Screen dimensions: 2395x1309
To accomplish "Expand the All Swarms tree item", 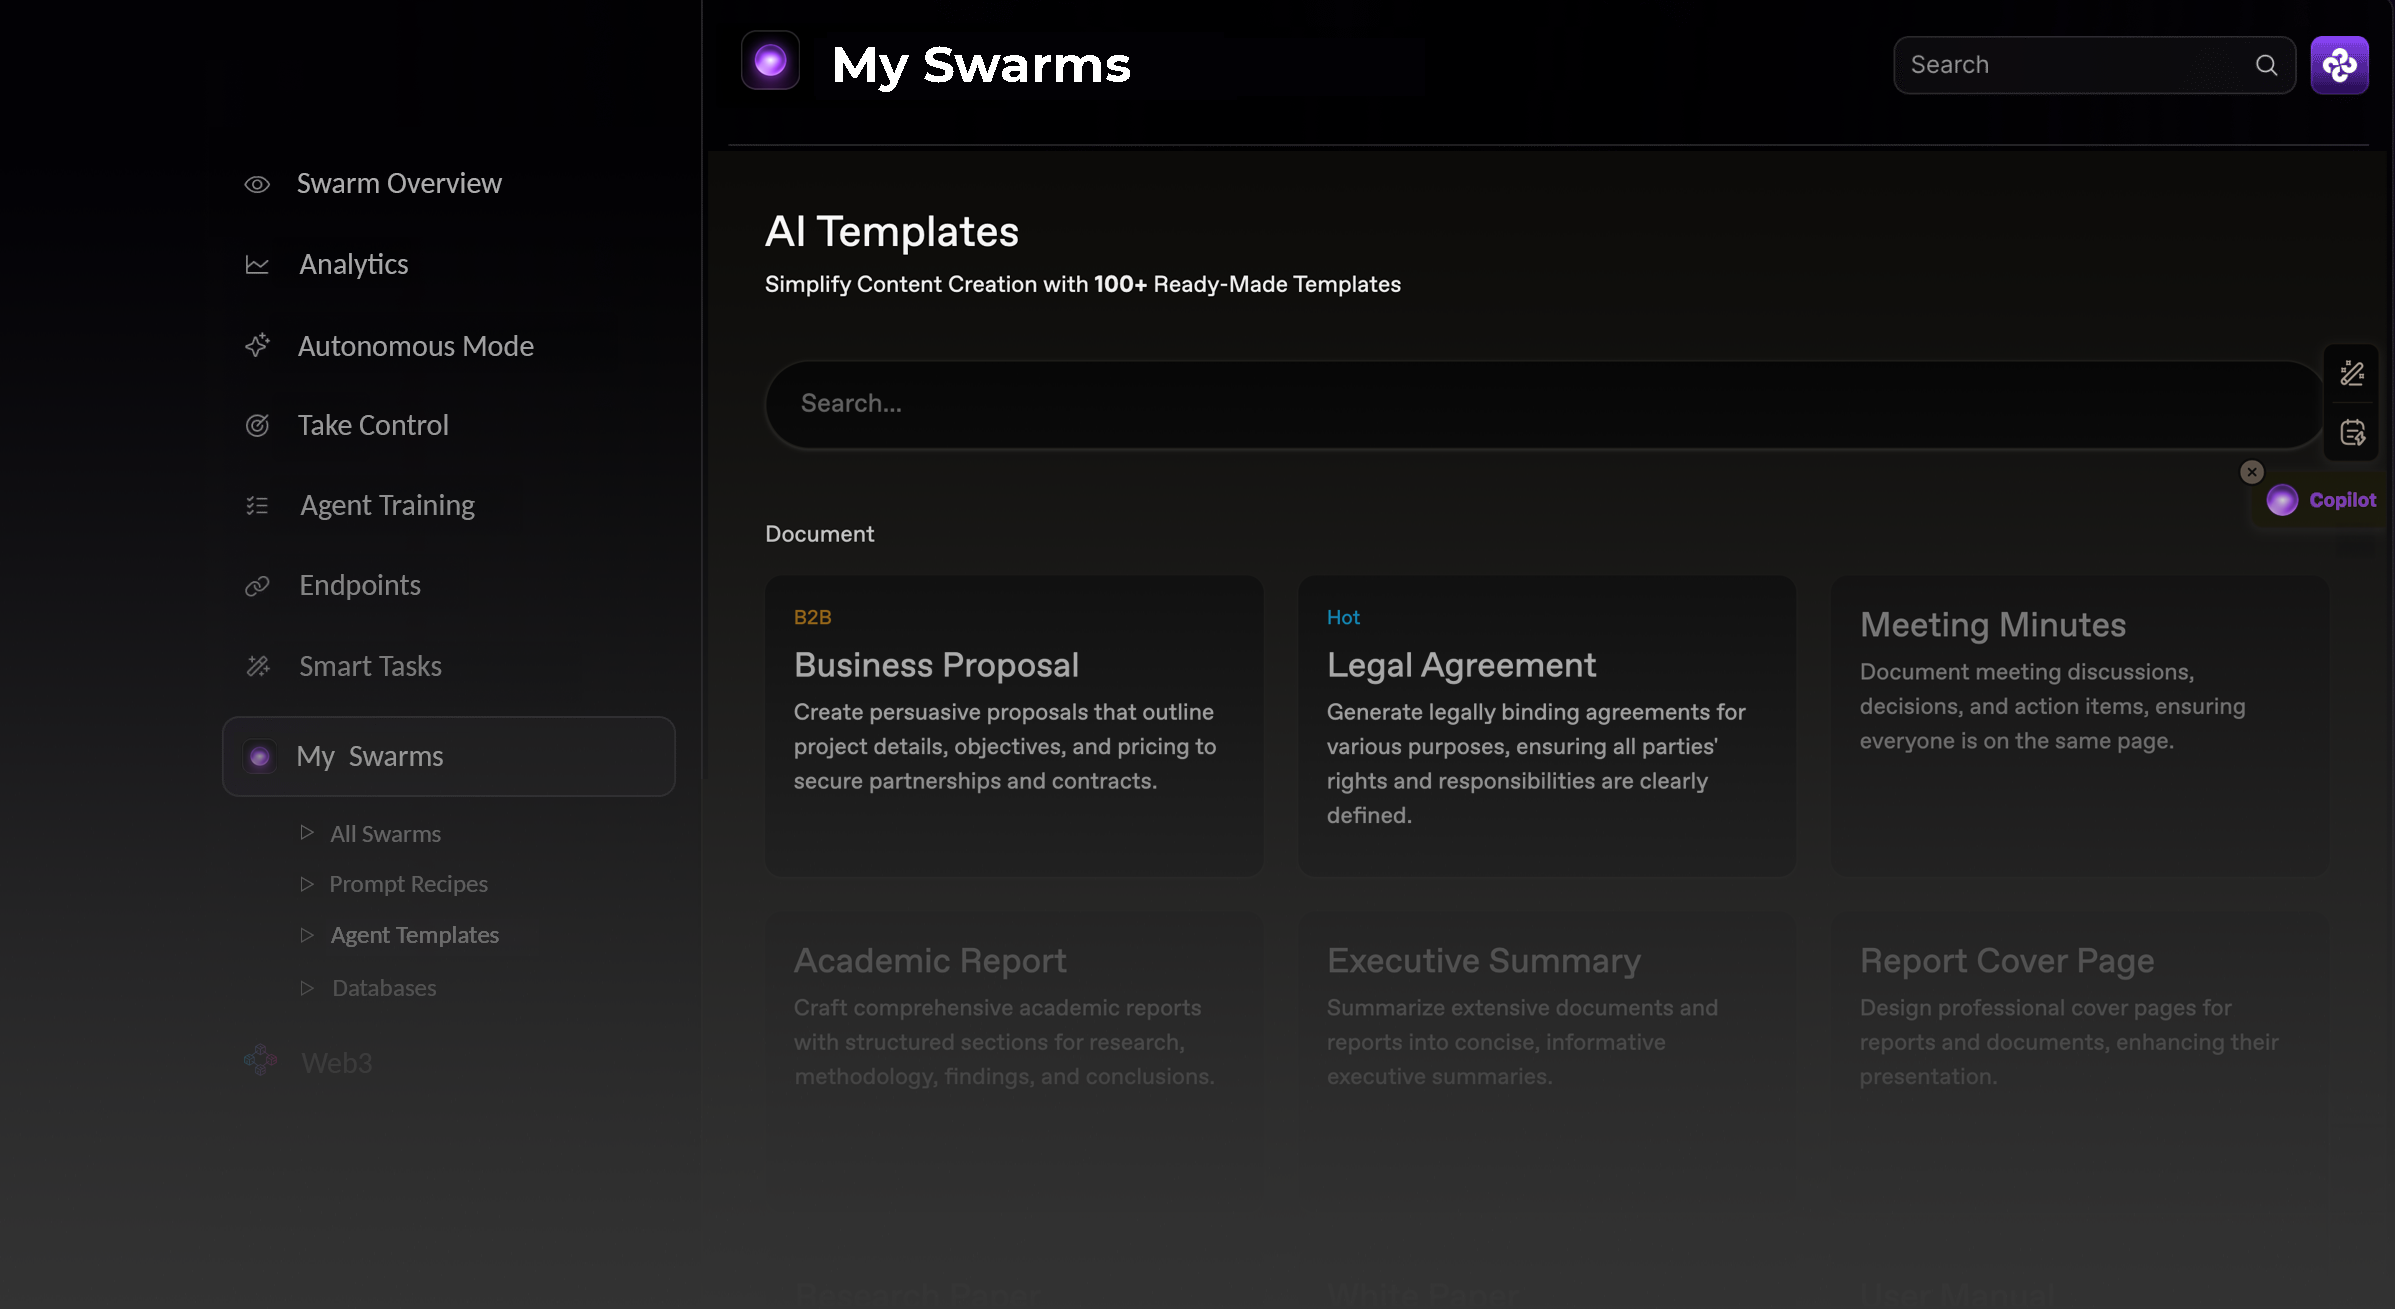I will [x=307, y=833].
